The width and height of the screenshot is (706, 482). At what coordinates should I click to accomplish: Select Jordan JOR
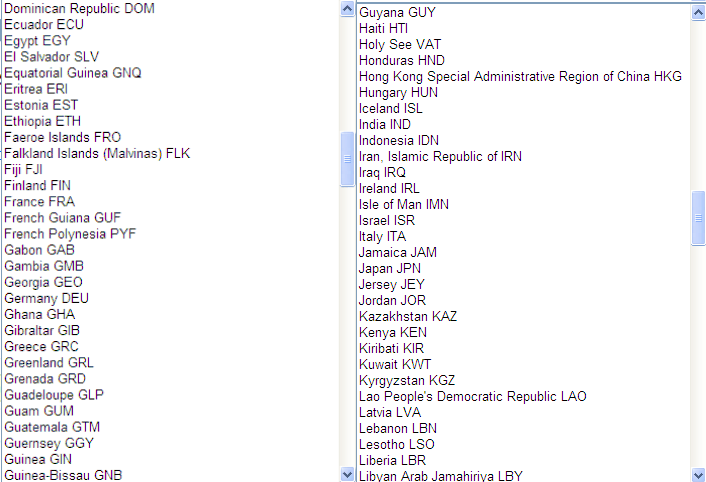[392, 300]
